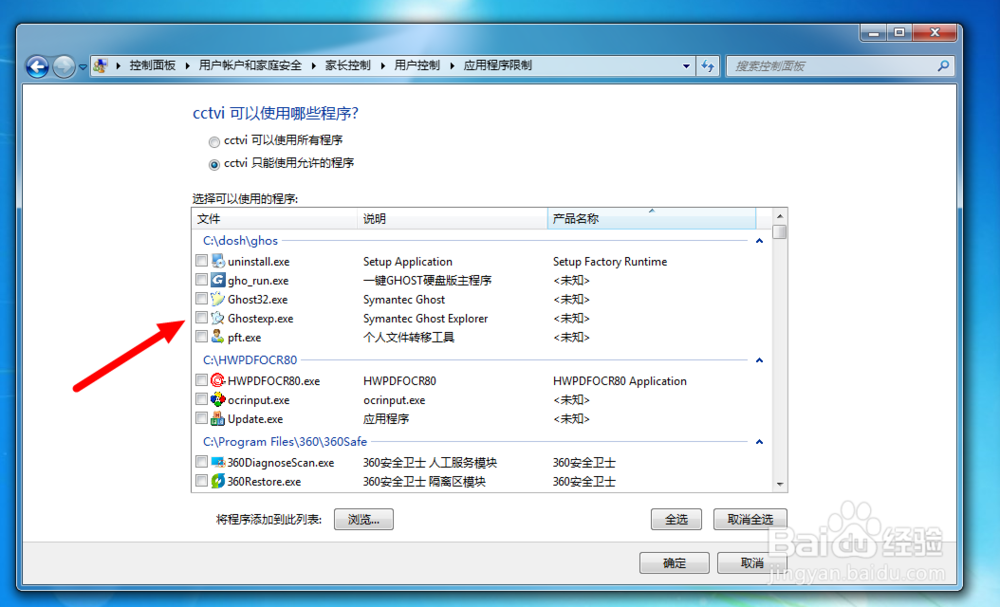
Task: Click the program list scrollbar thumb
Action: [x=779, y=232]
